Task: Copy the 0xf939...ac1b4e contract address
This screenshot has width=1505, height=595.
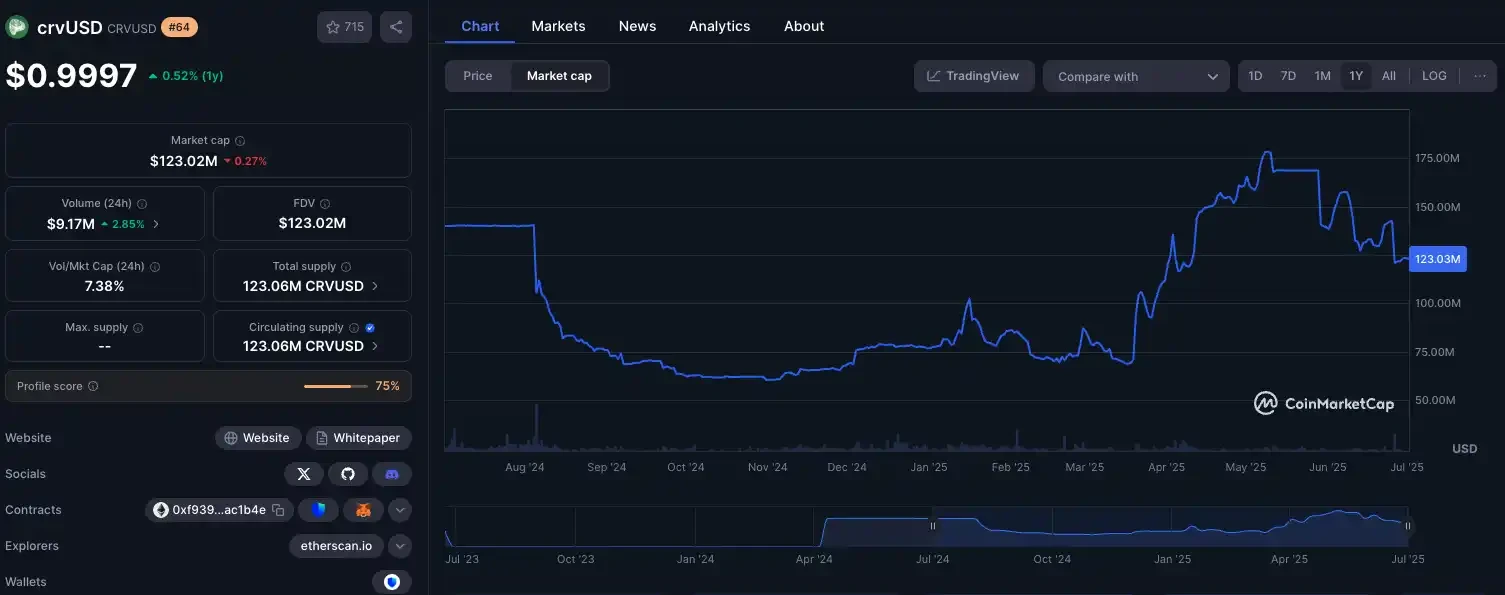Action: tap(279, 510)
